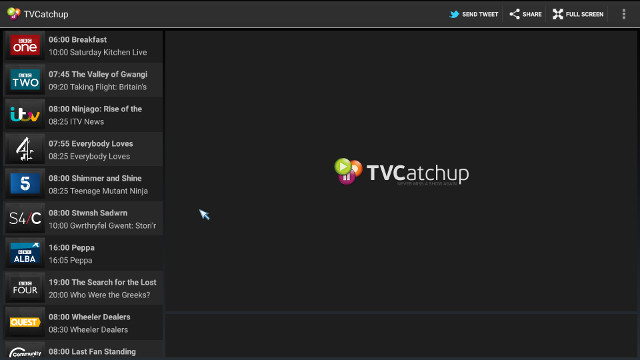
Task: Open the three-dot overflow menu
Action: coord(624,14)
